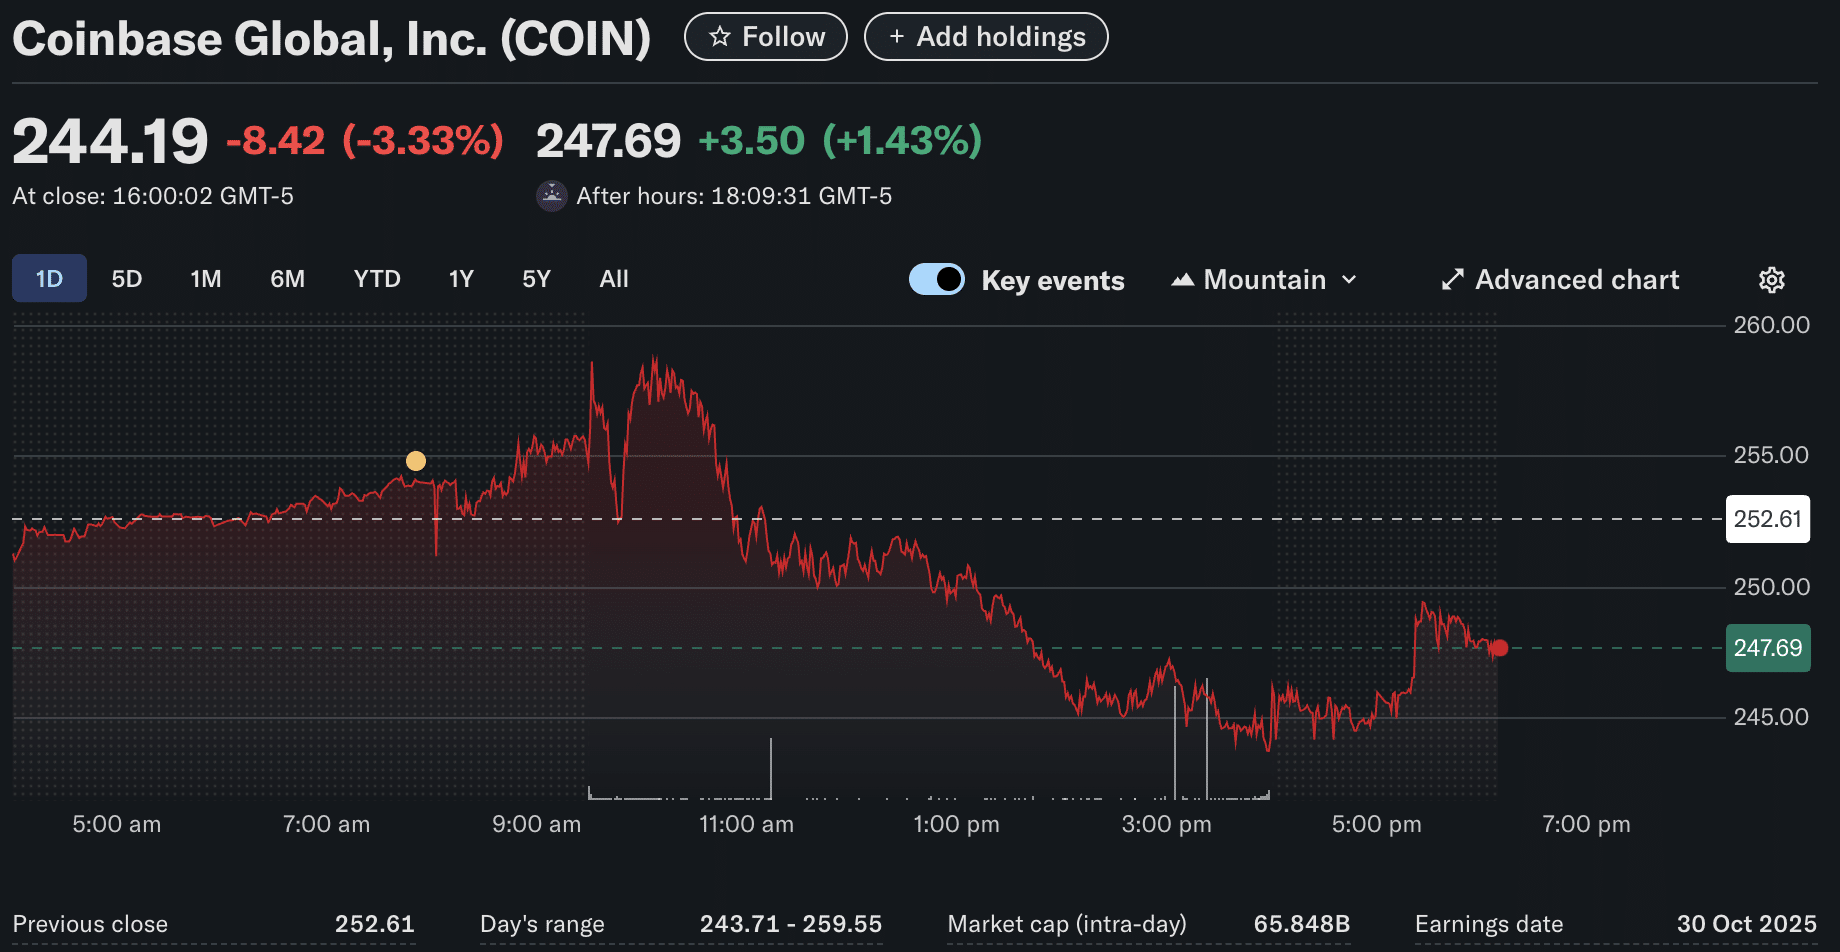Click the mountain chart type icon

[1183, 279]
